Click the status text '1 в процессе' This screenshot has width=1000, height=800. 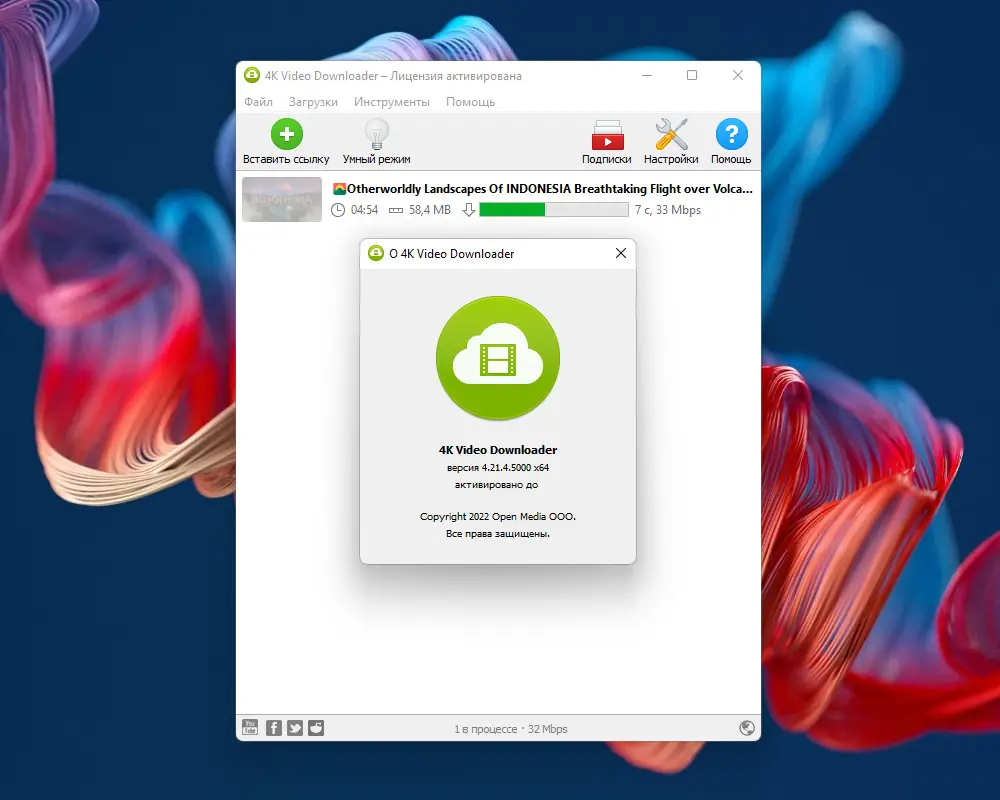coord(485,729)
